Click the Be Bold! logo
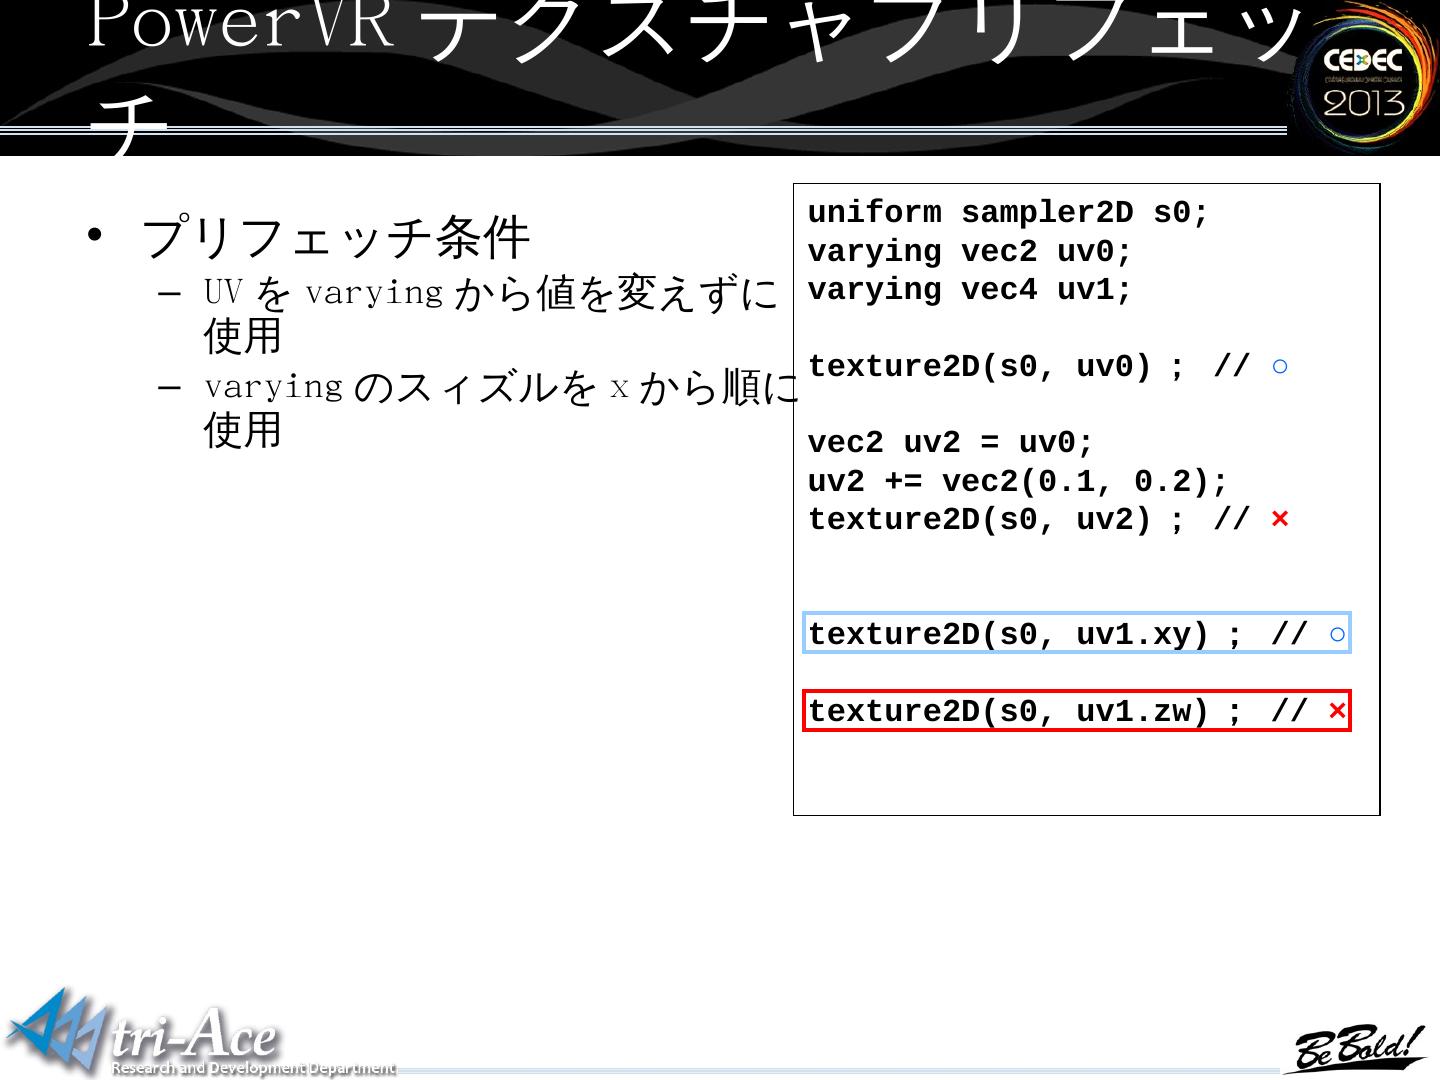This screenshot has height=1080, width=1440. click(x=1355, y=1048)
